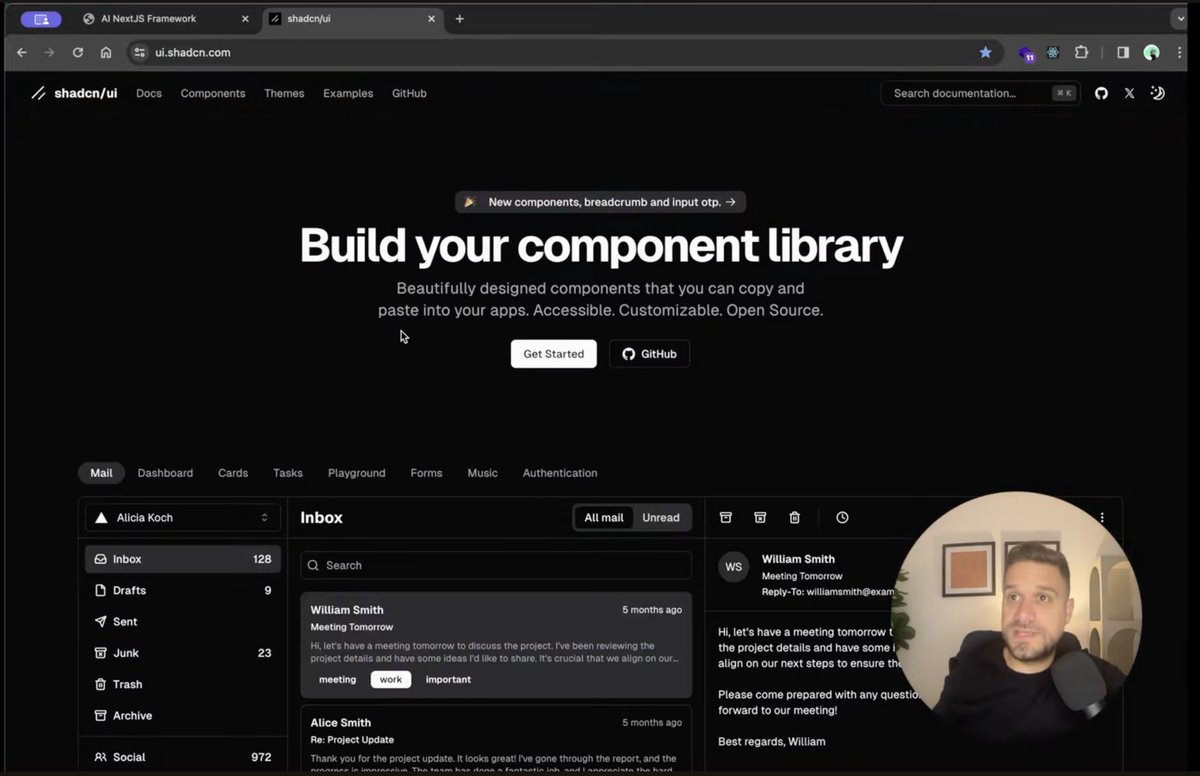Select the Cards example tab
Viewport: 1200px width, 776px height.
(233, 473)
